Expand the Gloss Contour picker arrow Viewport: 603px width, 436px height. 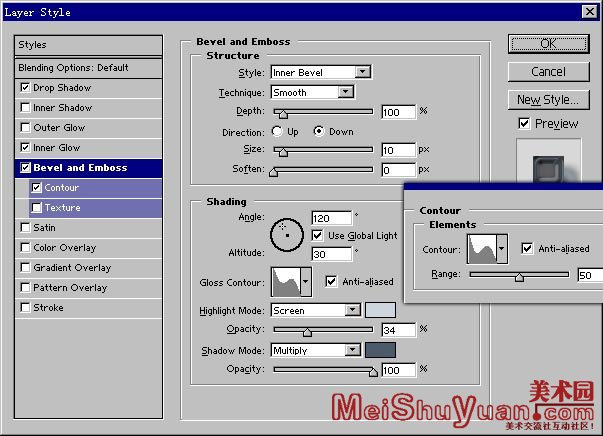pos(306,282)
